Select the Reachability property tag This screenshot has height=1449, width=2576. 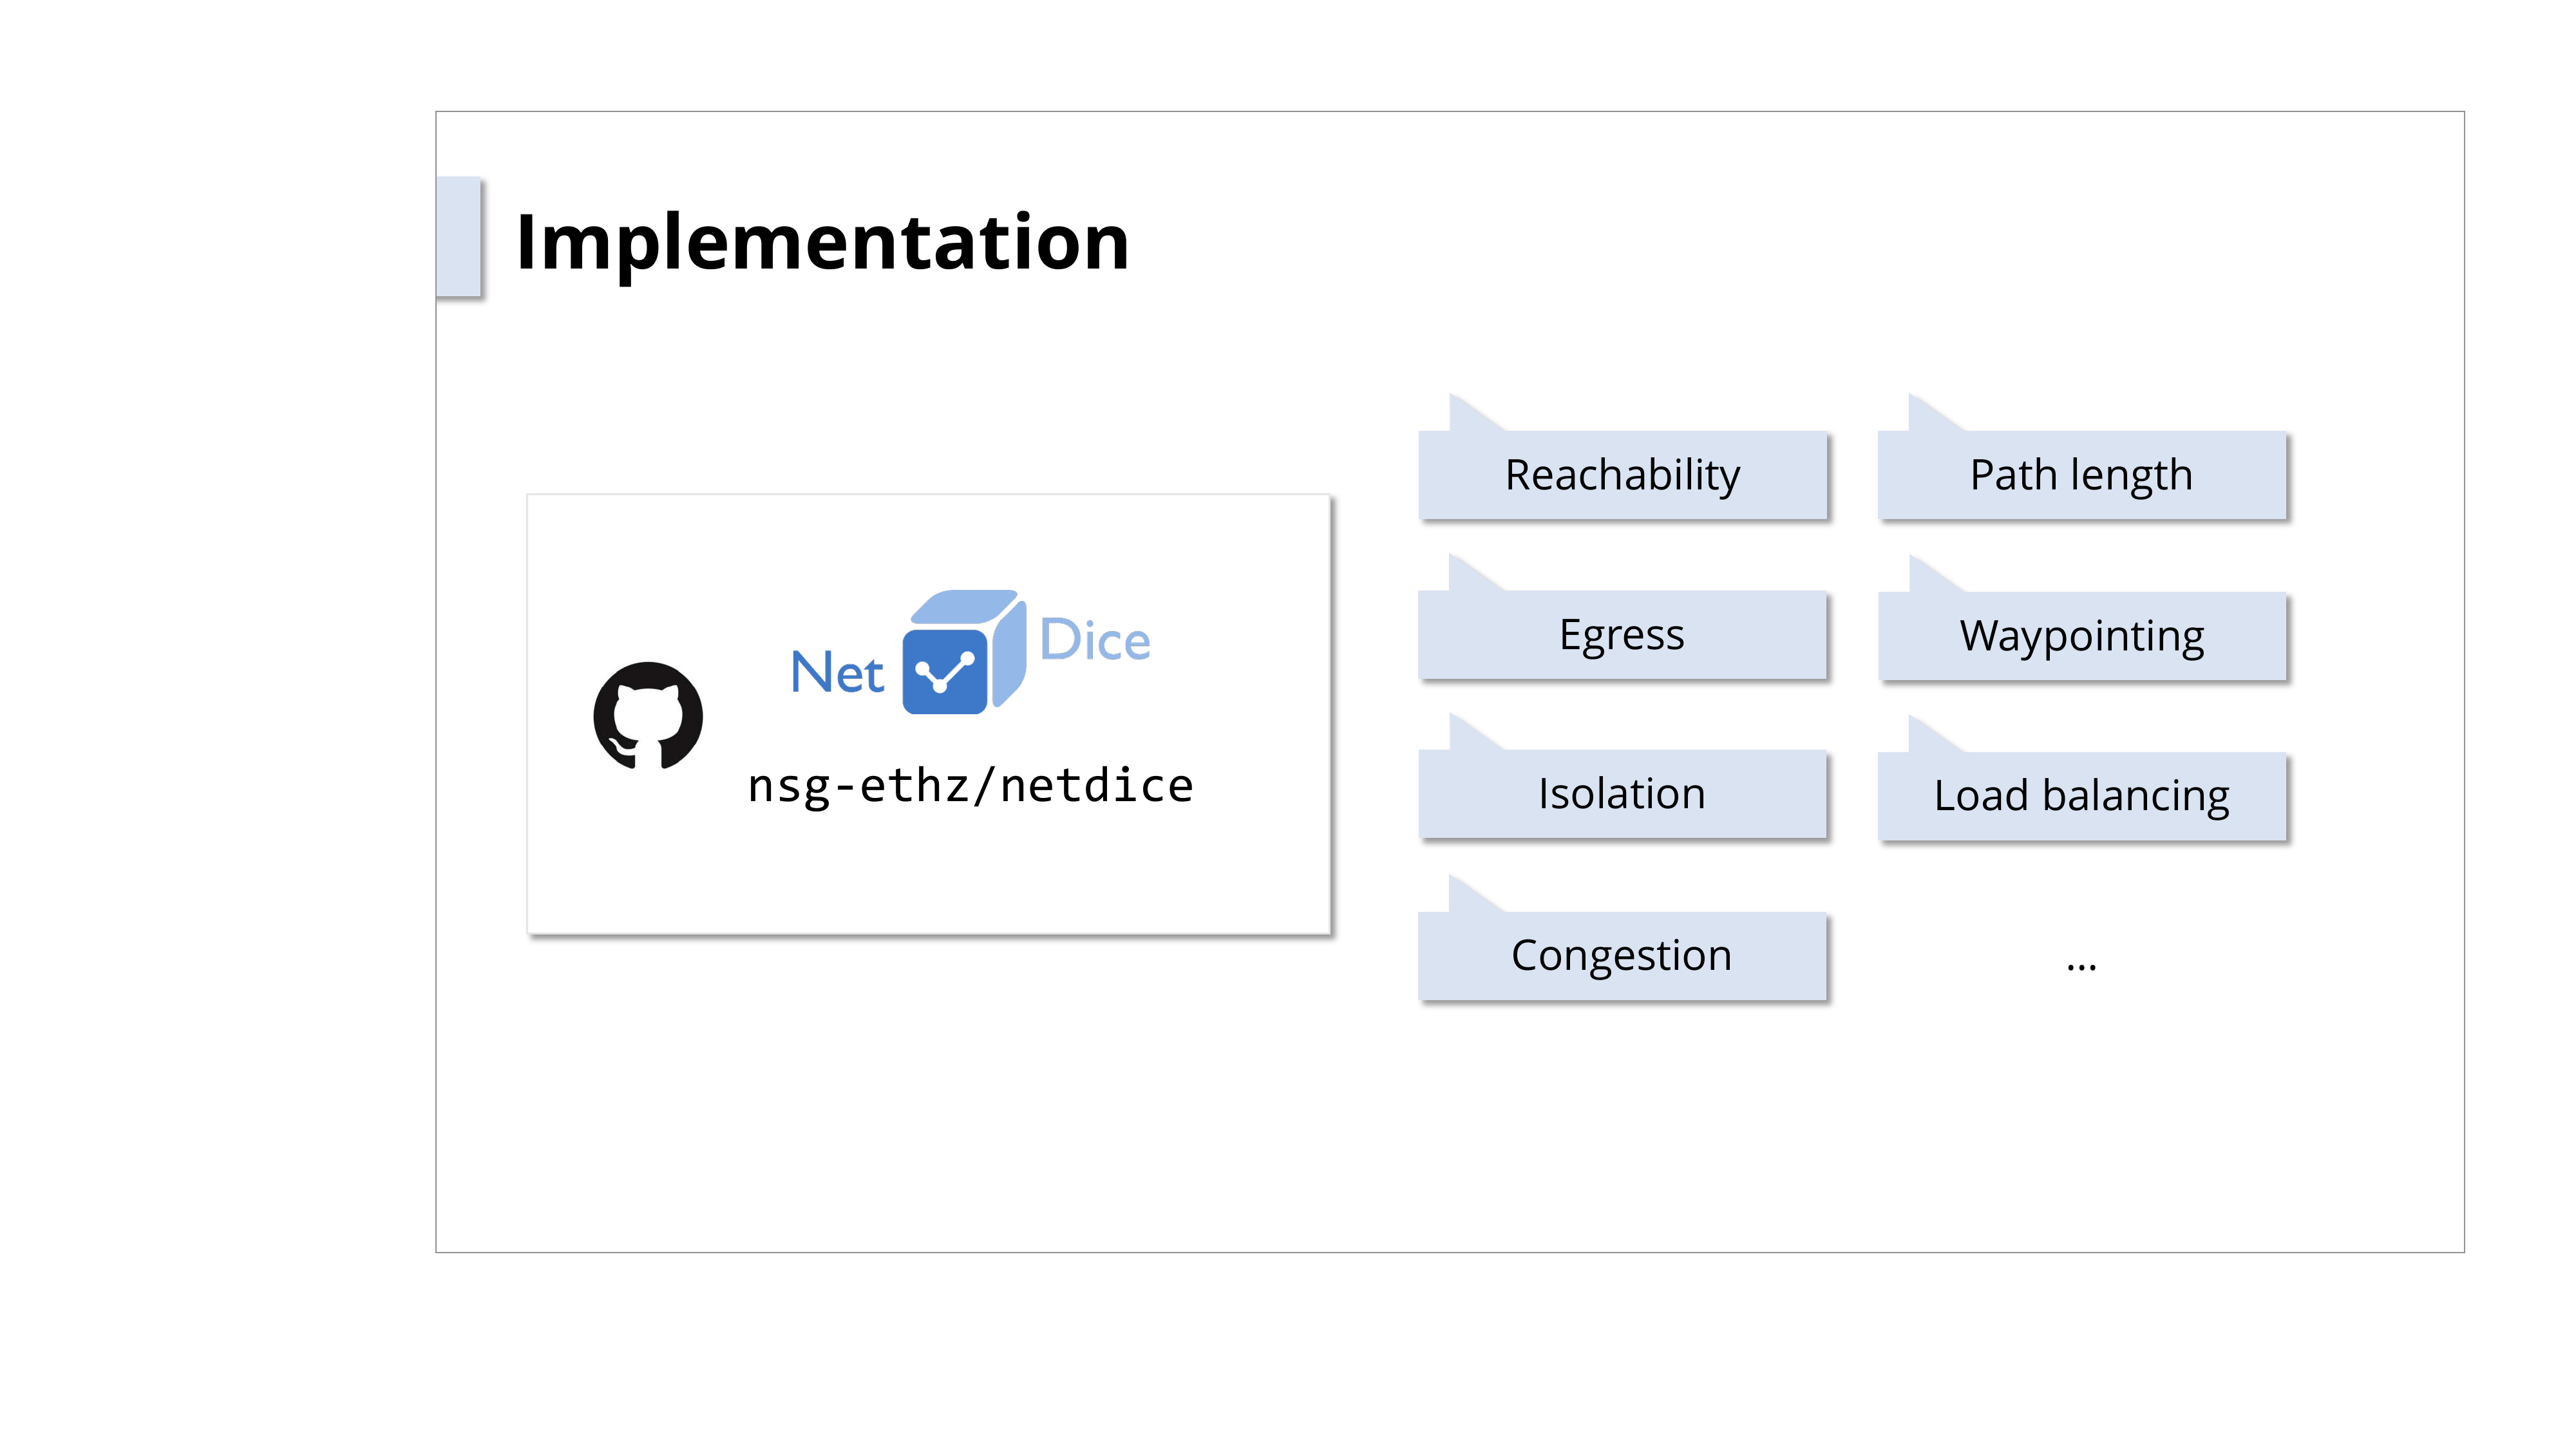coord(1622,475)
